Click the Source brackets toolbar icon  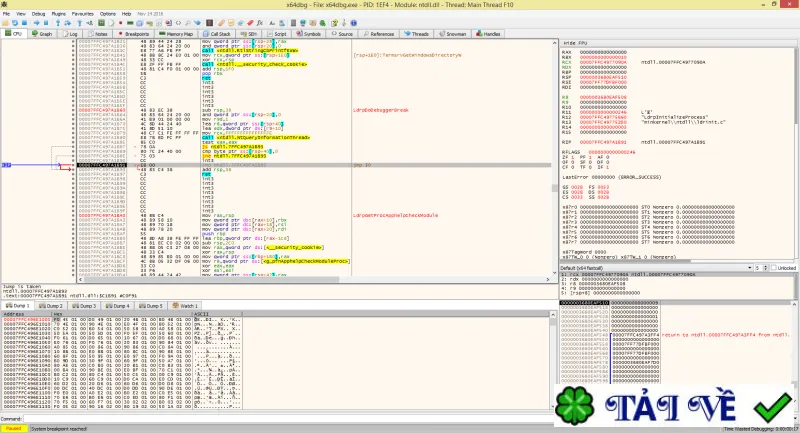(178, 23)
